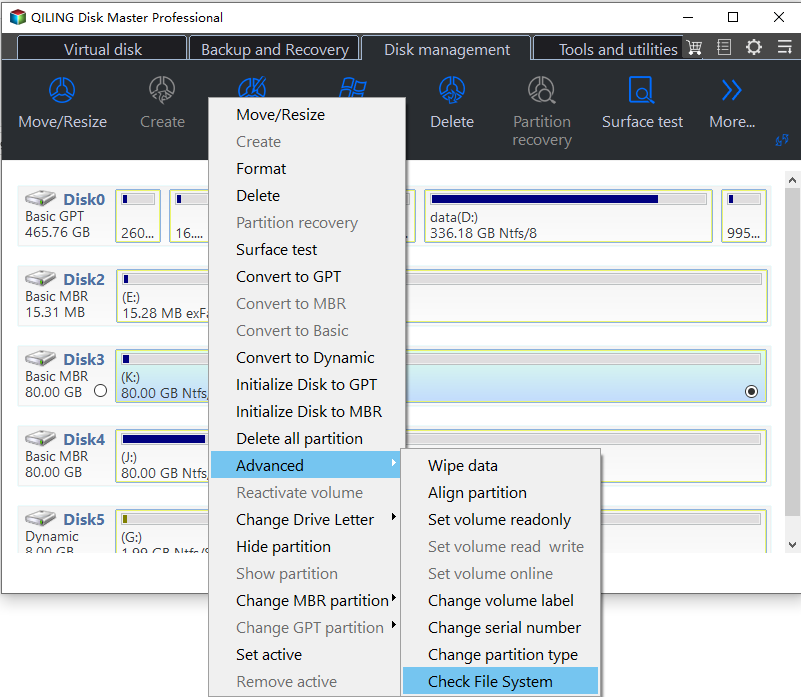801x697 pixels.
Task: Select the Disk4 drive icon
Action: click(40, 438)
